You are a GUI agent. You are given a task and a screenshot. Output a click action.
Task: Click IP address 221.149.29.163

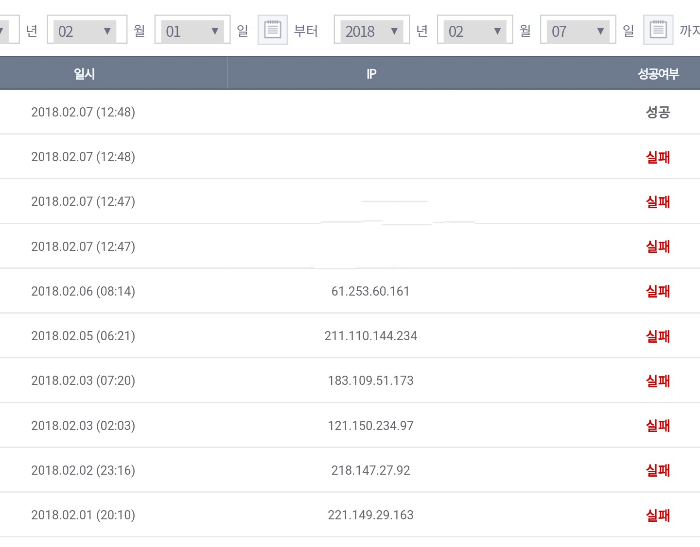(x=370, y=515)
